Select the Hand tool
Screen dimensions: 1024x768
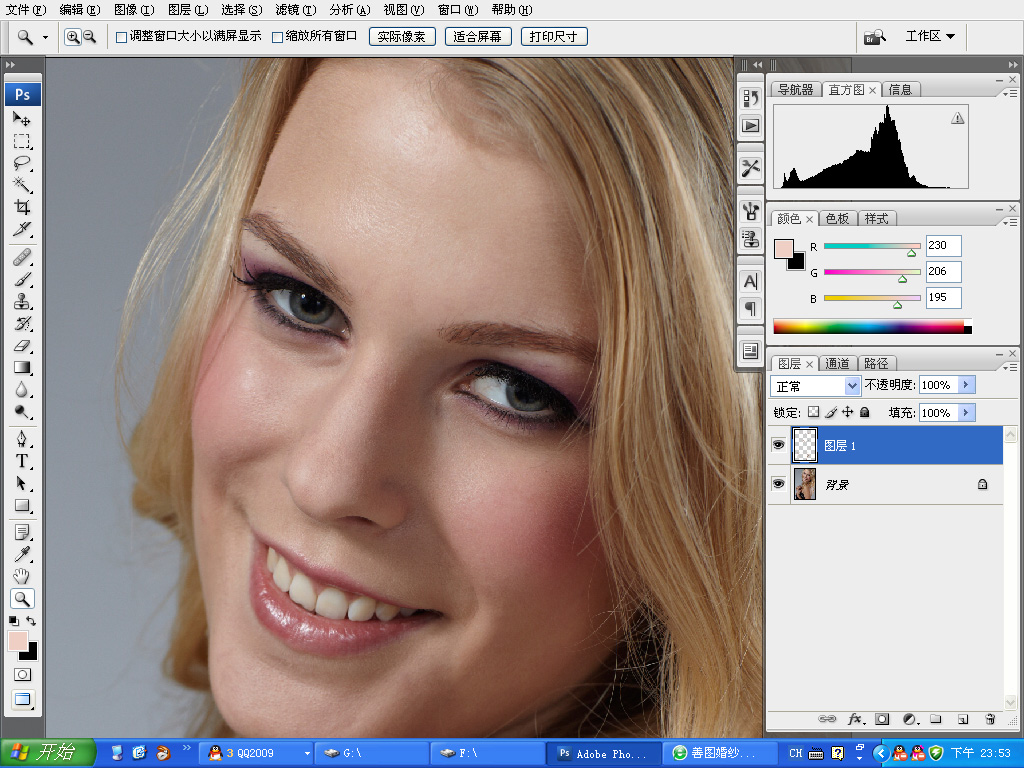coord(22,577)
